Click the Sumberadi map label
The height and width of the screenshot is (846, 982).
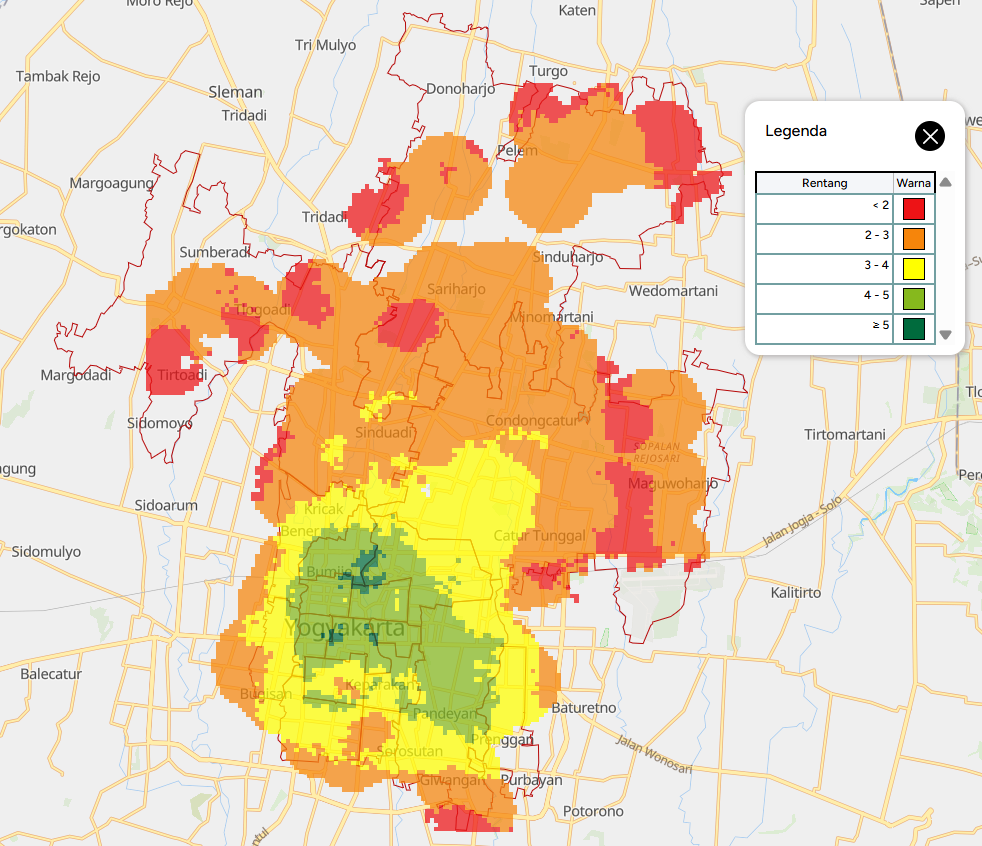[215, 252]
